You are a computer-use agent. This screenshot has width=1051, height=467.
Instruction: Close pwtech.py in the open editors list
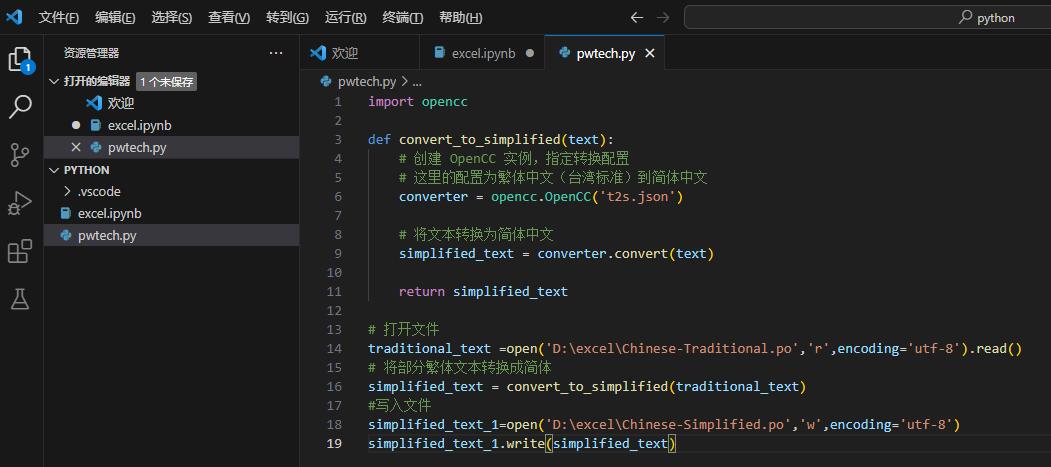coord(76,147)
